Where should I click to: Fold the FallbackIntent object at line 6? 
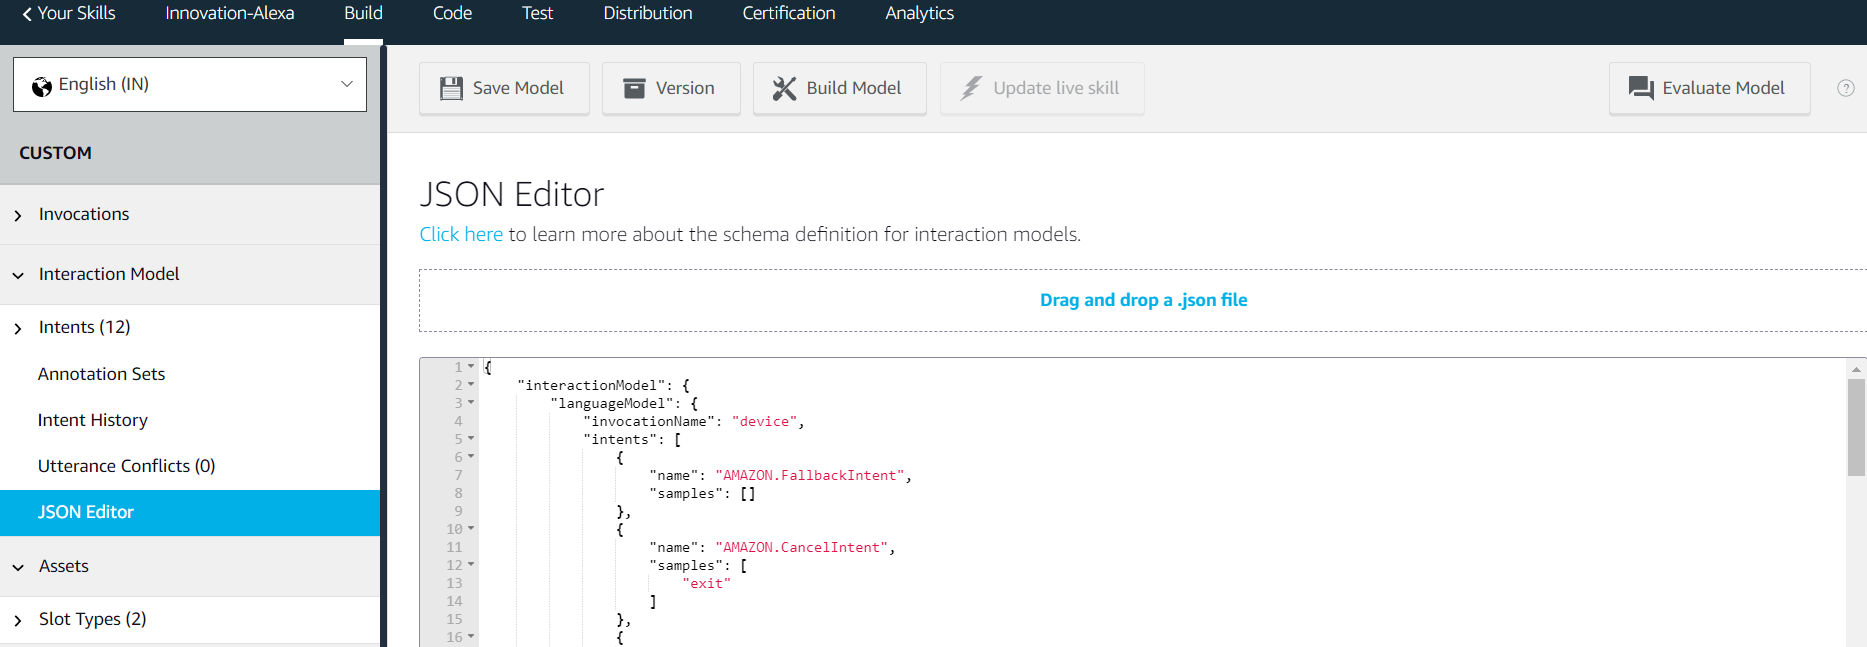[x=471, y=457]
